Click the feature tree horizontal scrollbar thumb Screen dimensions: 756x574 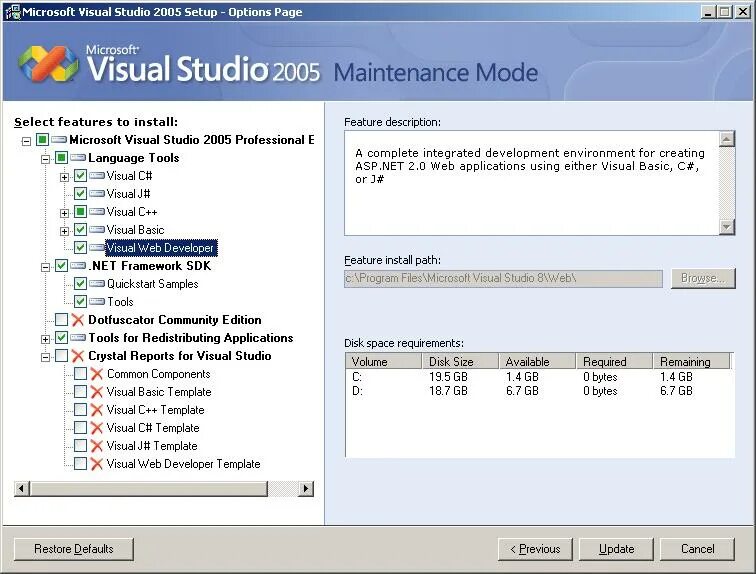tap(148, 489)
